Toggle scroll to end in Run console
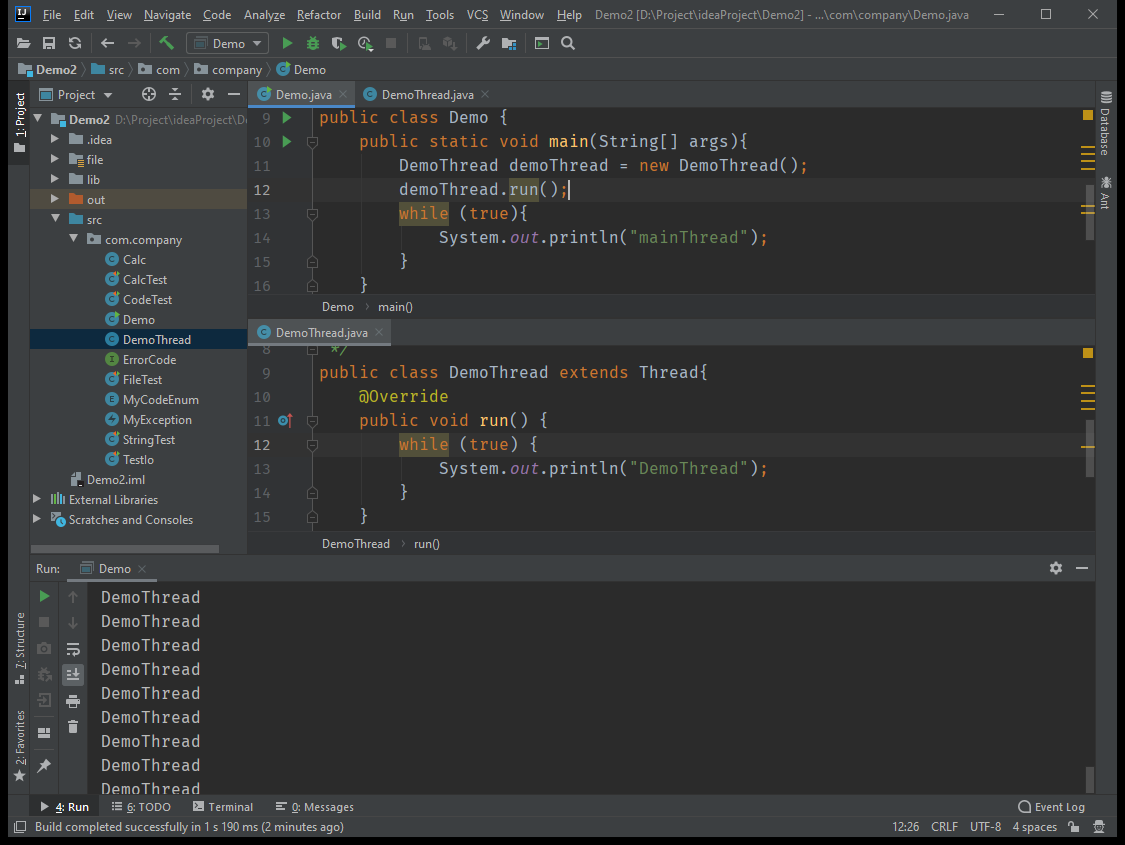The width and height of the screenshot is (1125, 845). pyautogui.click(x=73, y=674)
